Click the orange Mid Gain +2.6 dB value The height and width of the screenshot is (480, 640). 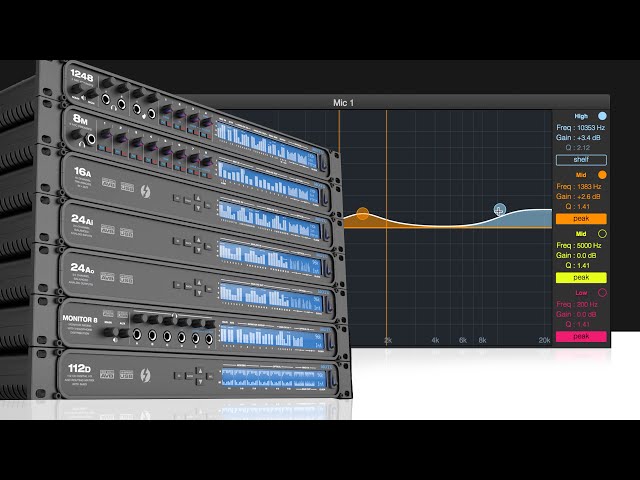coord(580,197)
